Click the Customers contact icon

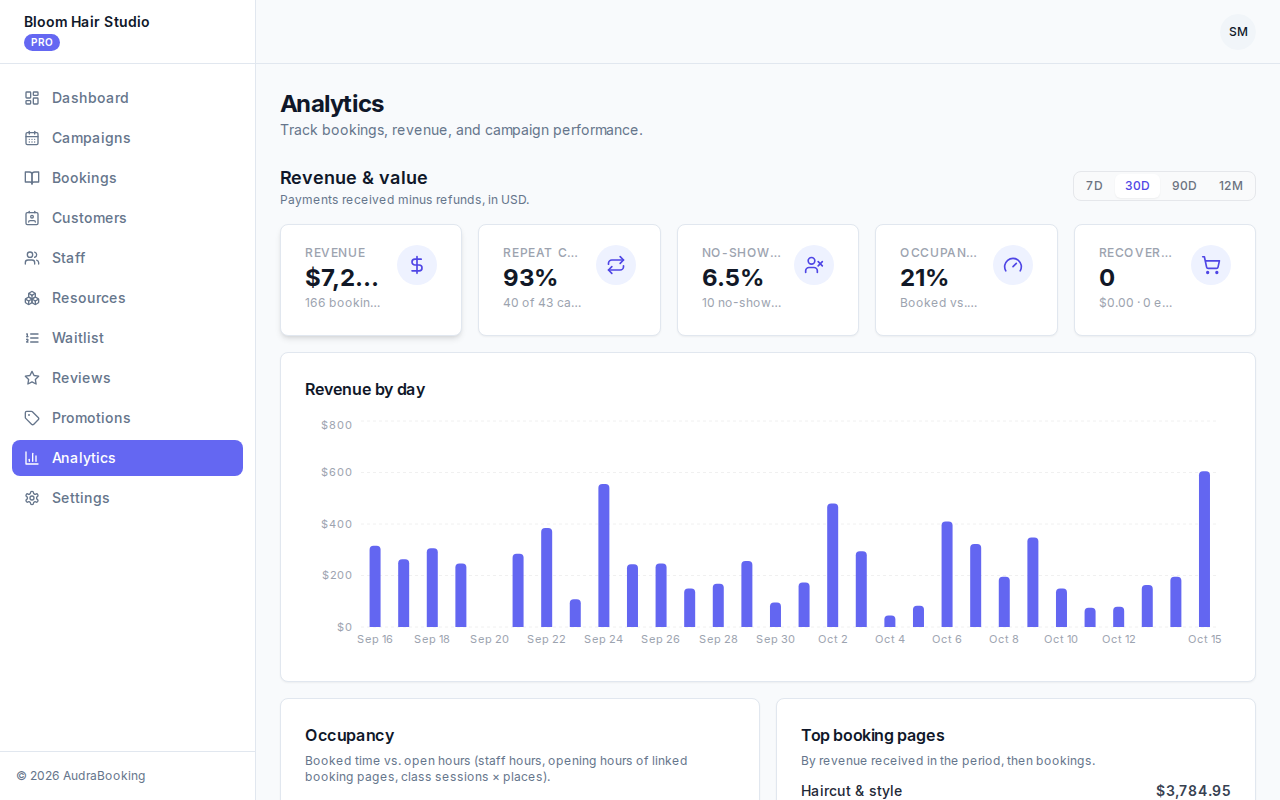point(32,218)
